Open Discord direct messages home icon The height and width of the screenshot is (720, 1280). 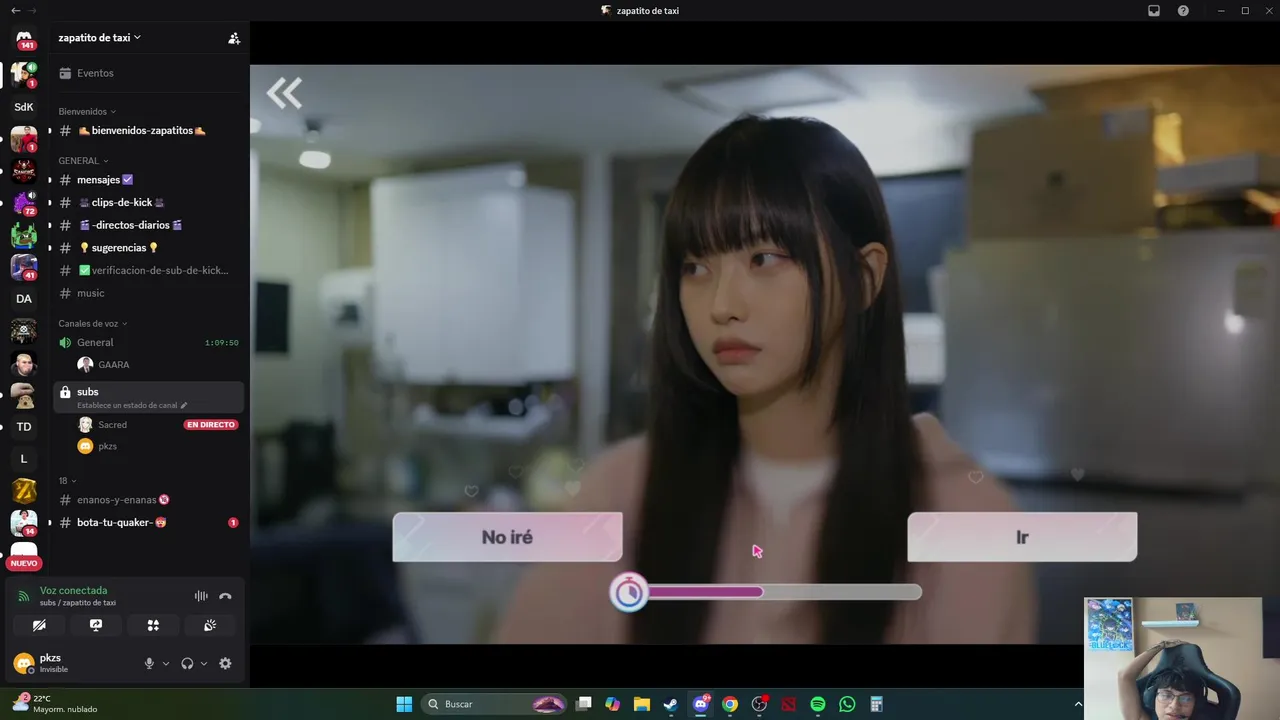tap(24, 38)
